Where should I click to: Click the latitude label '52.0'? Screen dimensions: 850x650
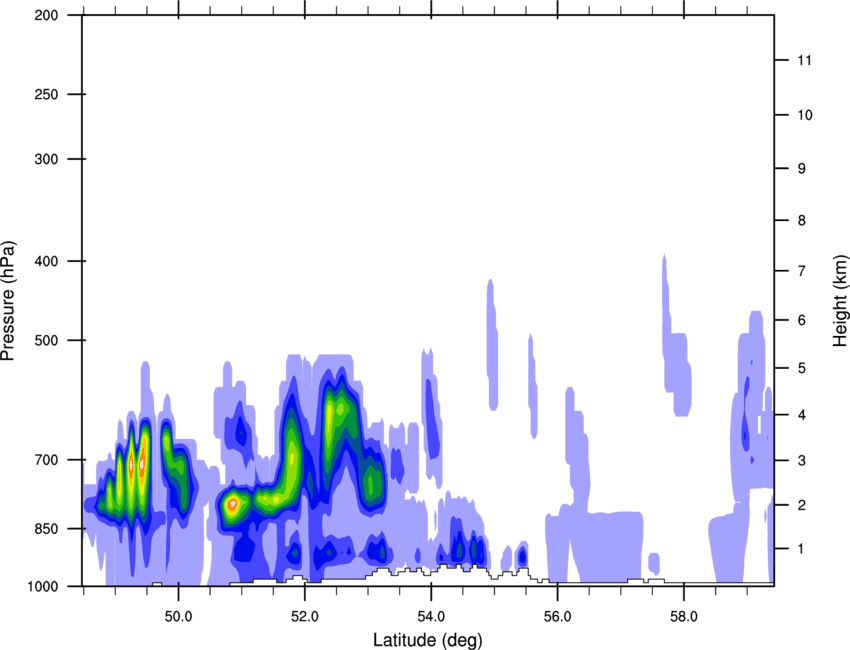point(305,616)
